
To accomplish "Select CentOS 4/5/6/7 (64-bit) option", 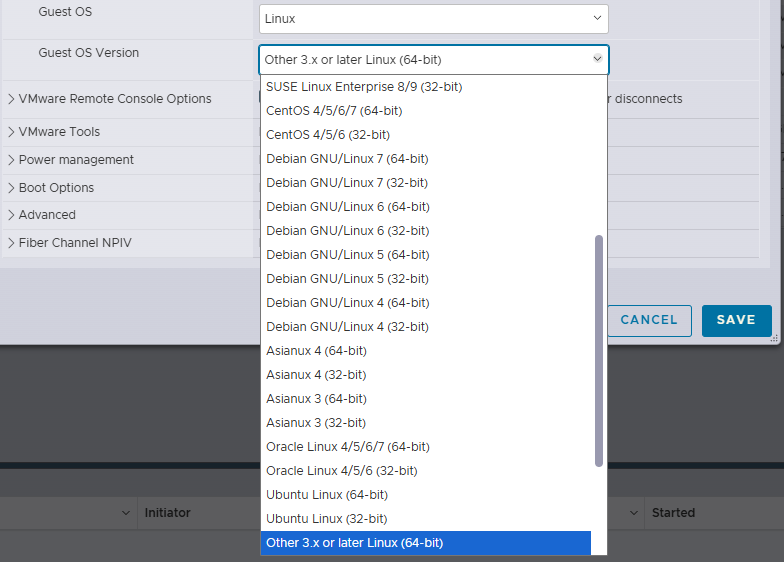I will (x=426, y=110).
